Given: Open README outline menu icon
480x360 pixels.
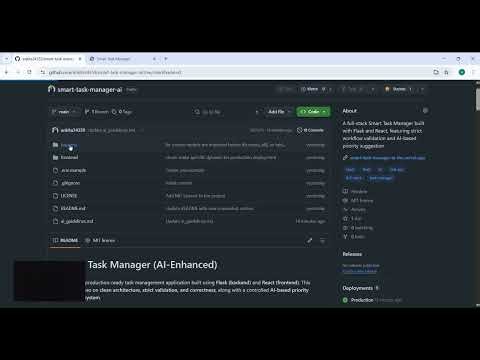Looking at the screenshot, I should pos(322,240).
